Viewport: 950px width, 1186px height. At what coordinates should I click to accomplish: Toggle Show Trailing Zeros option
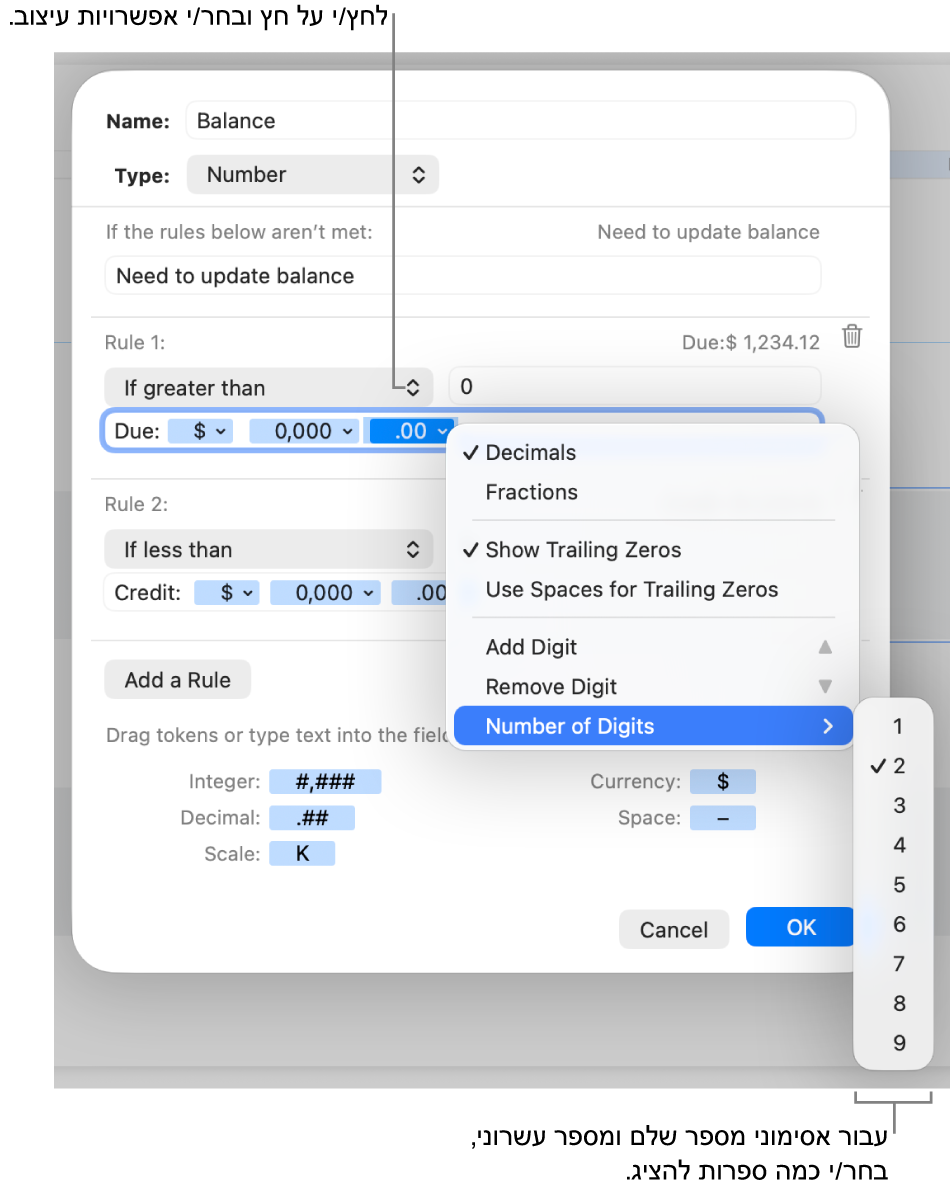point(583,550)
